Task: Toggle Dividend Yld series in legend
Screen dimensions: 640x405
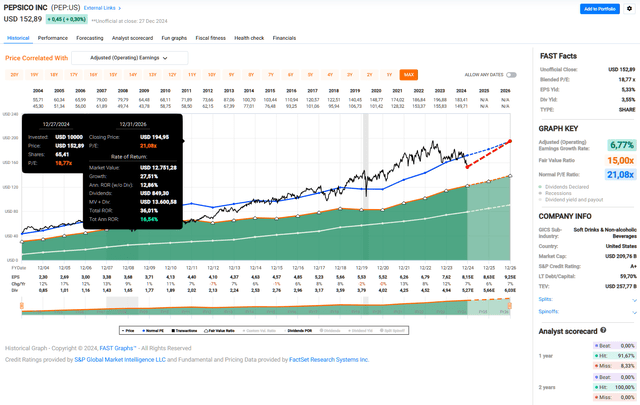Action: point(360,330)
